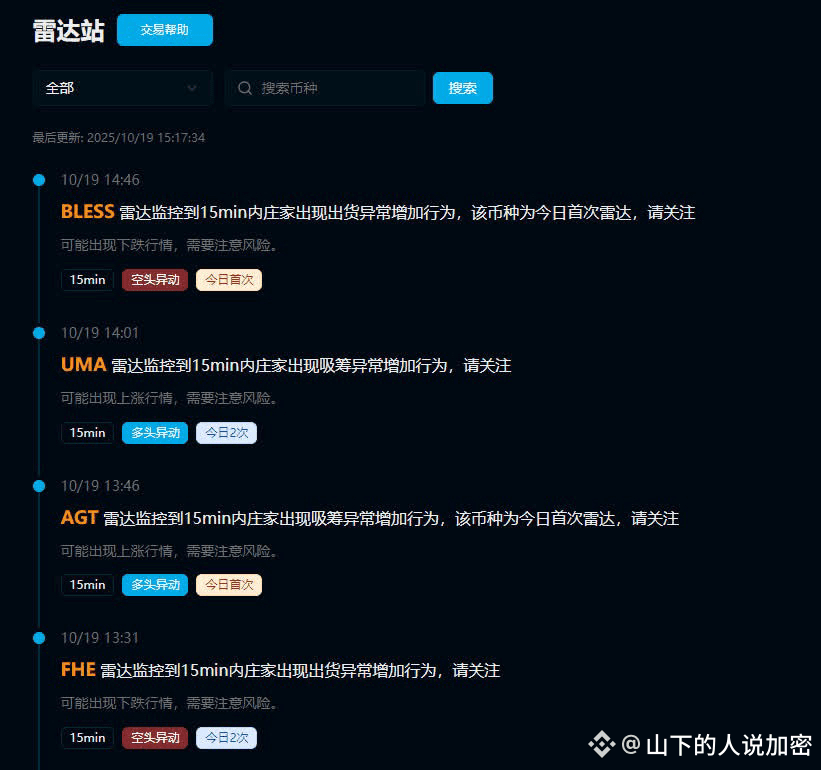The height and width of the screenshot is (770, 821).
Task: Click the magnifier icon in search box
Action: click(x=245, y=88)
